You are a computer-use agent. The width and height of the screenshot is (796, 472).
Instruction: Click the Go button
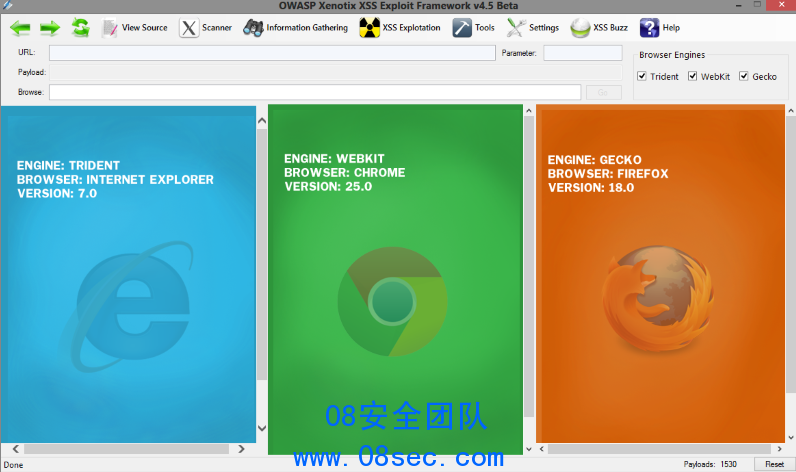(x=604, y=92)
